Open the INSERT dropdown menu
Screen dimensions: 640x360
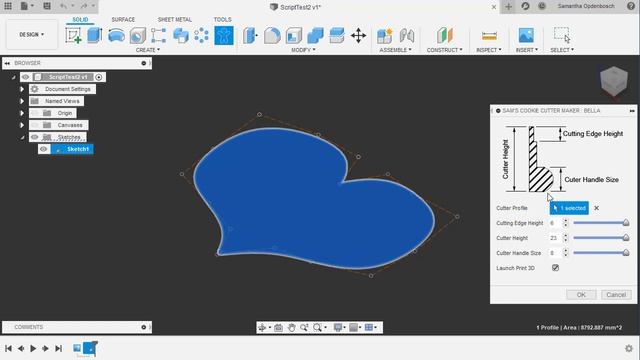(x=527, y=50)
